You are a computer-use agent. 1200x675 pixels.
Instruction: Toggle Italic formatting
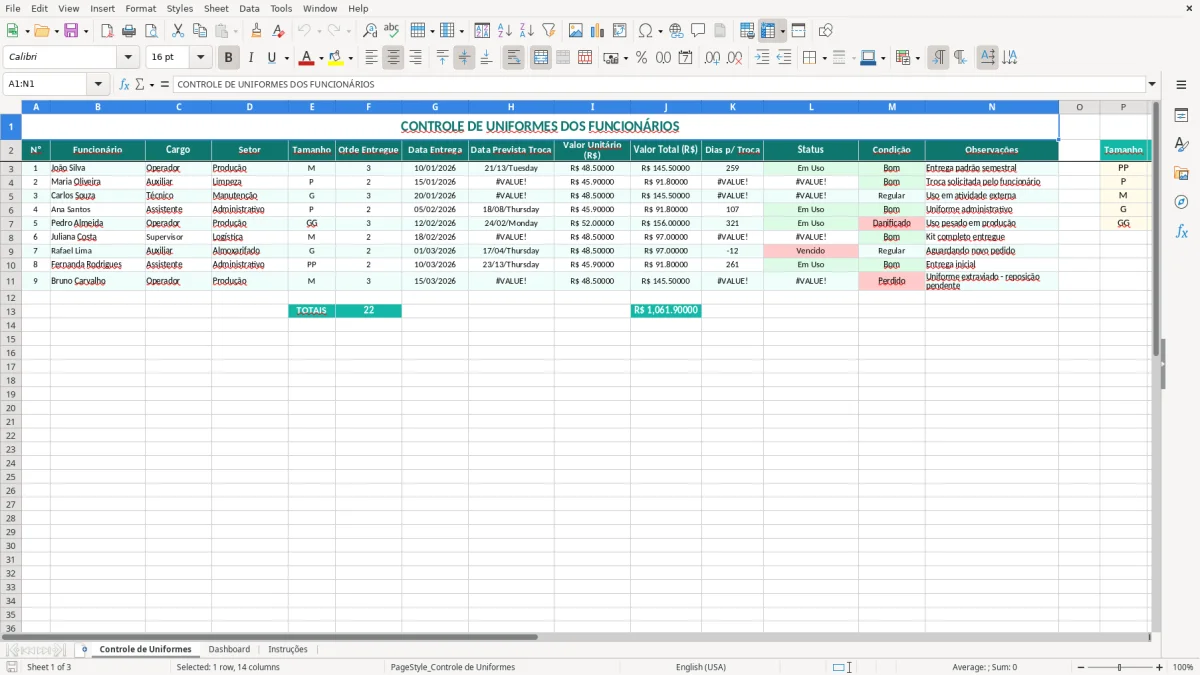pyautogui.click(x=251, y=58)
